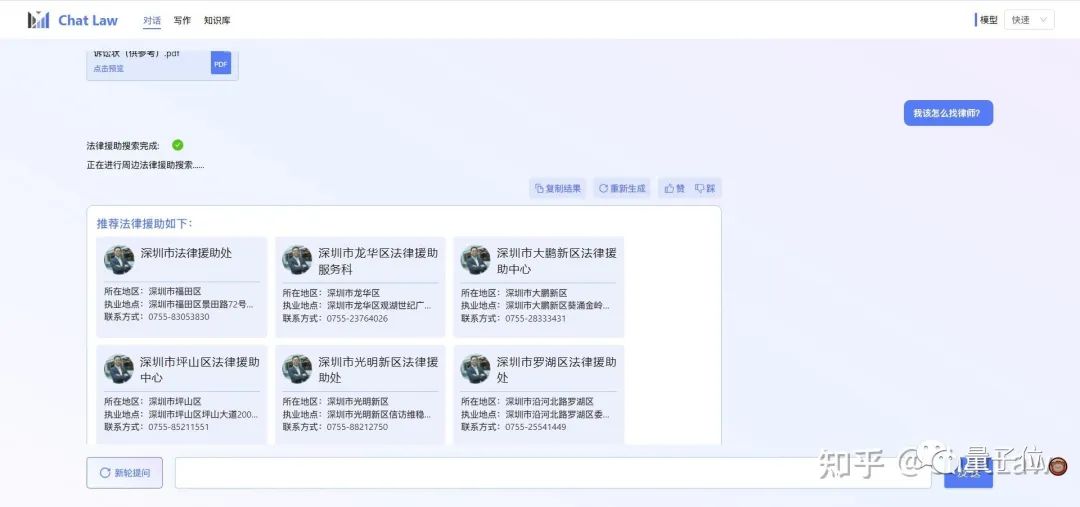Select the 深圳市大鹏新区法律援助中心 card
The width and height of the screenshot is (1080, 507).
coord(538,286)
